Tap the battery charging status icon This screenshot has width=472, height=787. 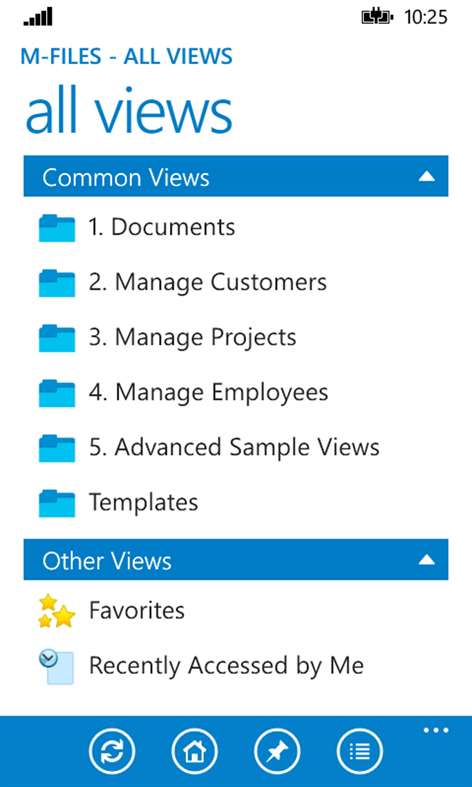tap(378, 18)
